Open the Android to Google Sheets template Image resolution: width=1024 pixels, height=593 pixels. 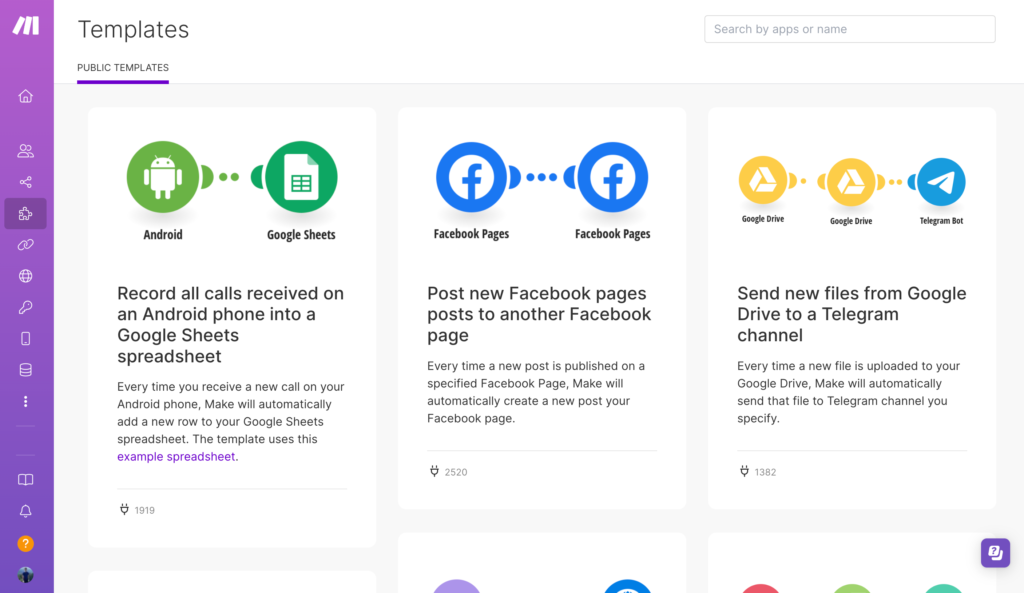coord(232,325)
